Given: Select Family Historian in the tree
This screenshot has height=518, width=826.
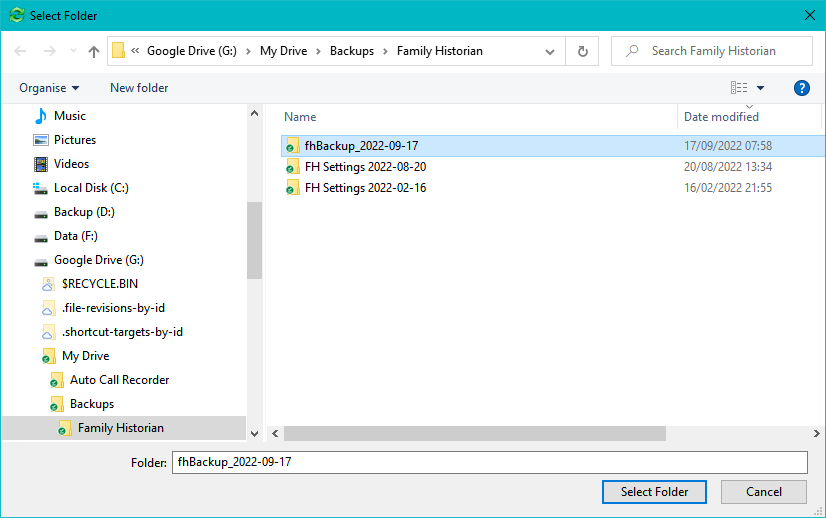Looking at the screenshot, I should pos(121,428).
